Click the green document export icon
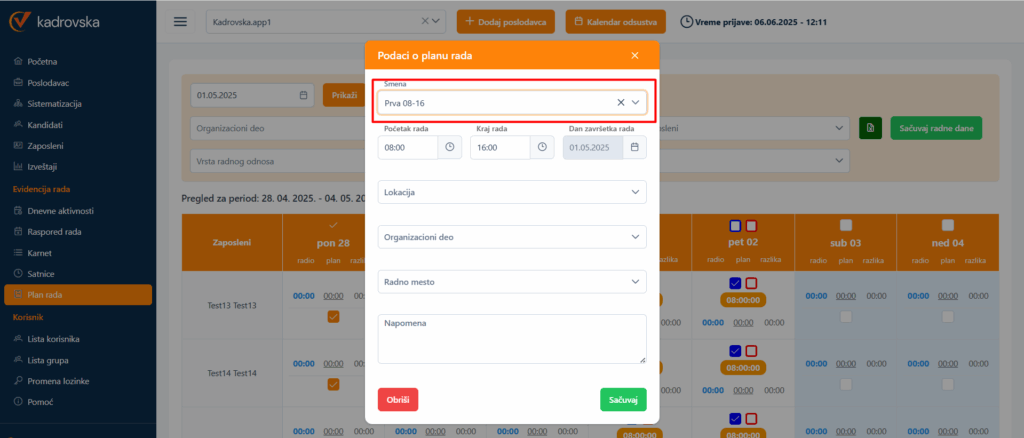 coord(870,128)
